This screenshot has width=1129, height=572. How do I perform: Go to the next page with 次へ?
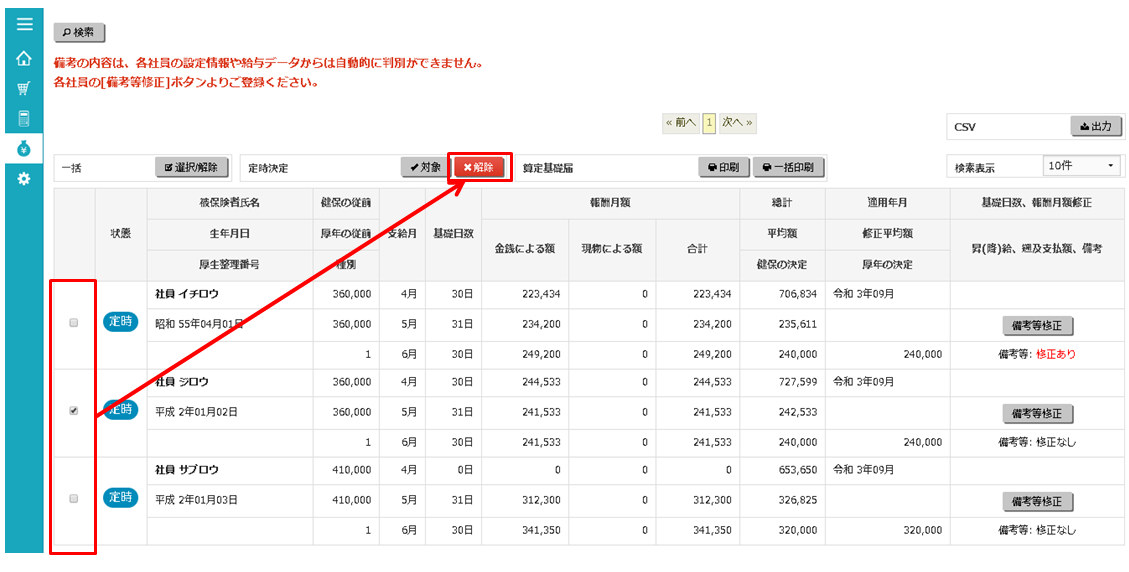click(737, 123)
